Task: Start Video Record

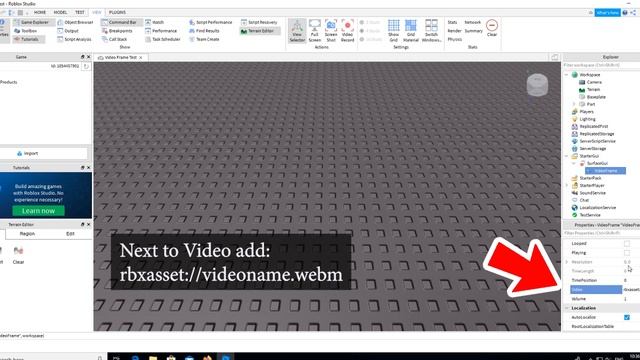Action: pyautogui.click(x=347, y=31)
